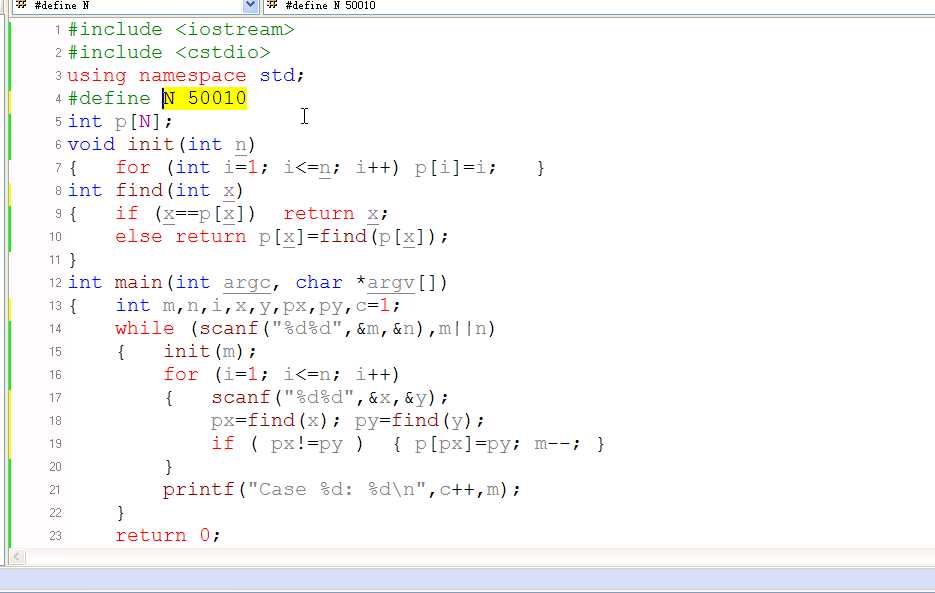Click line number 22 in the gutter
Viewport: 935px width, 593px height.
[x=55, y=512]
